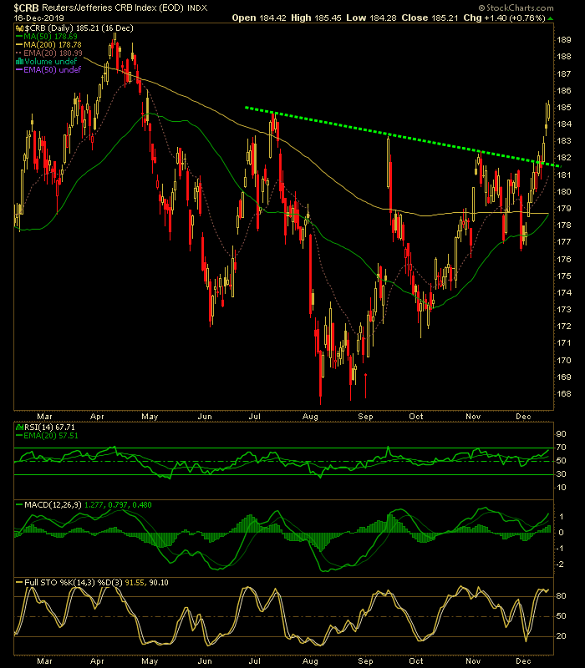Click the Reuters/Jefferies CRB Index (EOD) title
This screenshot has height=668, width=585.
pyautogui.click(x=113, y=8)
